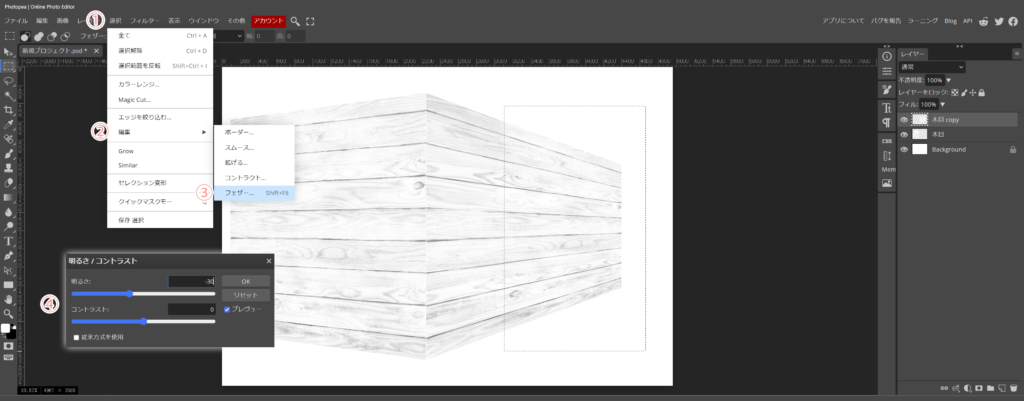The image size is (1024, 401).
Task: Click the search magnifier icon in menu bar
Action: (296, 20)
